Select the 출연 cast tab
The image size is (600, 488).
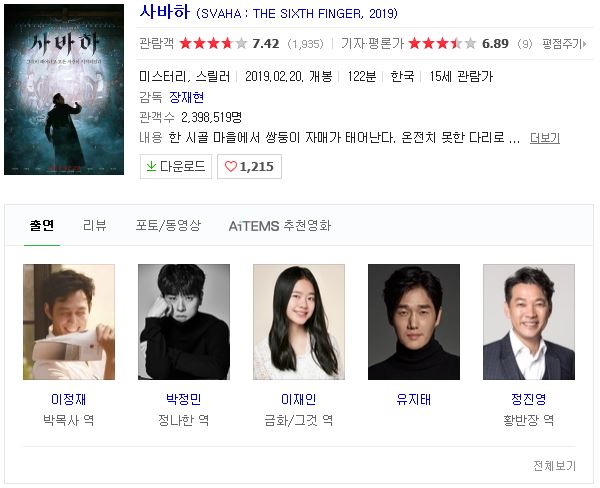[x=42, y=225]
